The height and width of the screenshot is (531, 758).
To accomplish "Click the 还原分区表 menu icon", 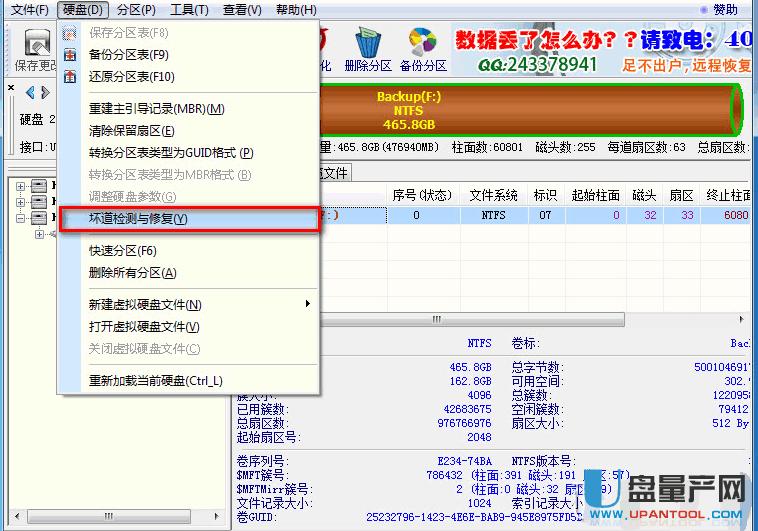I will (x=69, y=76).
